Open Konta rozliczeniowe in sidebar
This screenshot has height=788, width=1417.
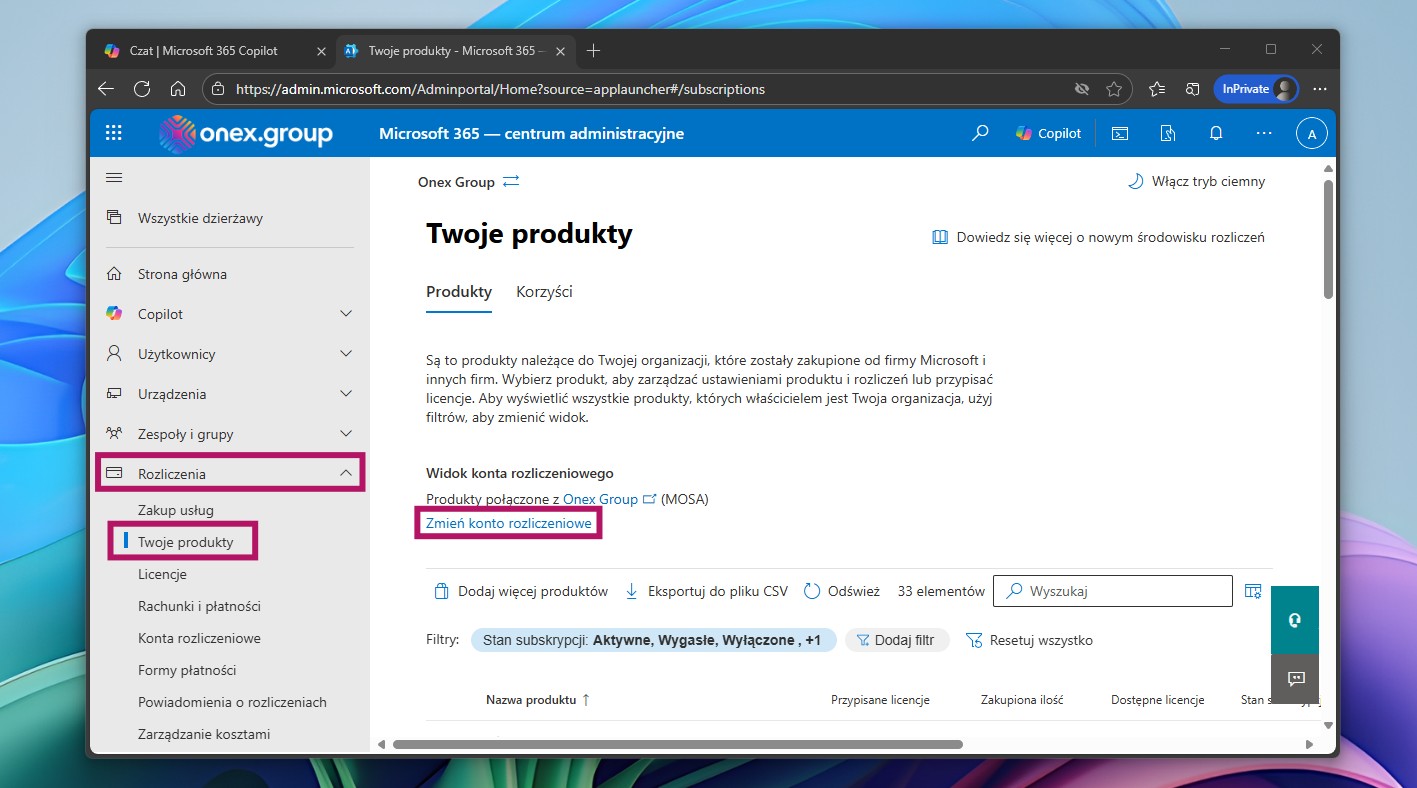(x=199, y=638)
